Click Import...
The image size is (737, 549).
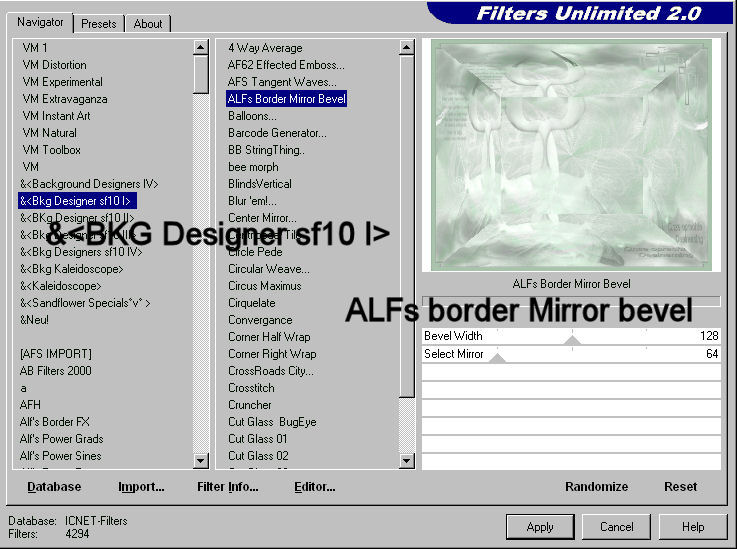click(x=141, y=486)
